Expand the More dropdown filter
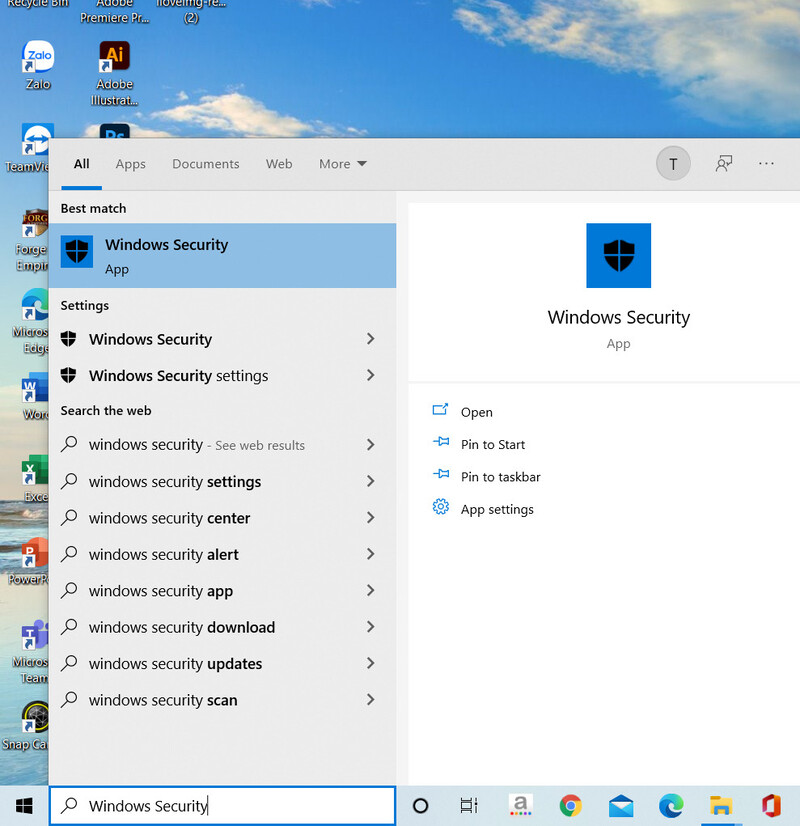This screenshot has height=826, width=800. coord(342,164)
